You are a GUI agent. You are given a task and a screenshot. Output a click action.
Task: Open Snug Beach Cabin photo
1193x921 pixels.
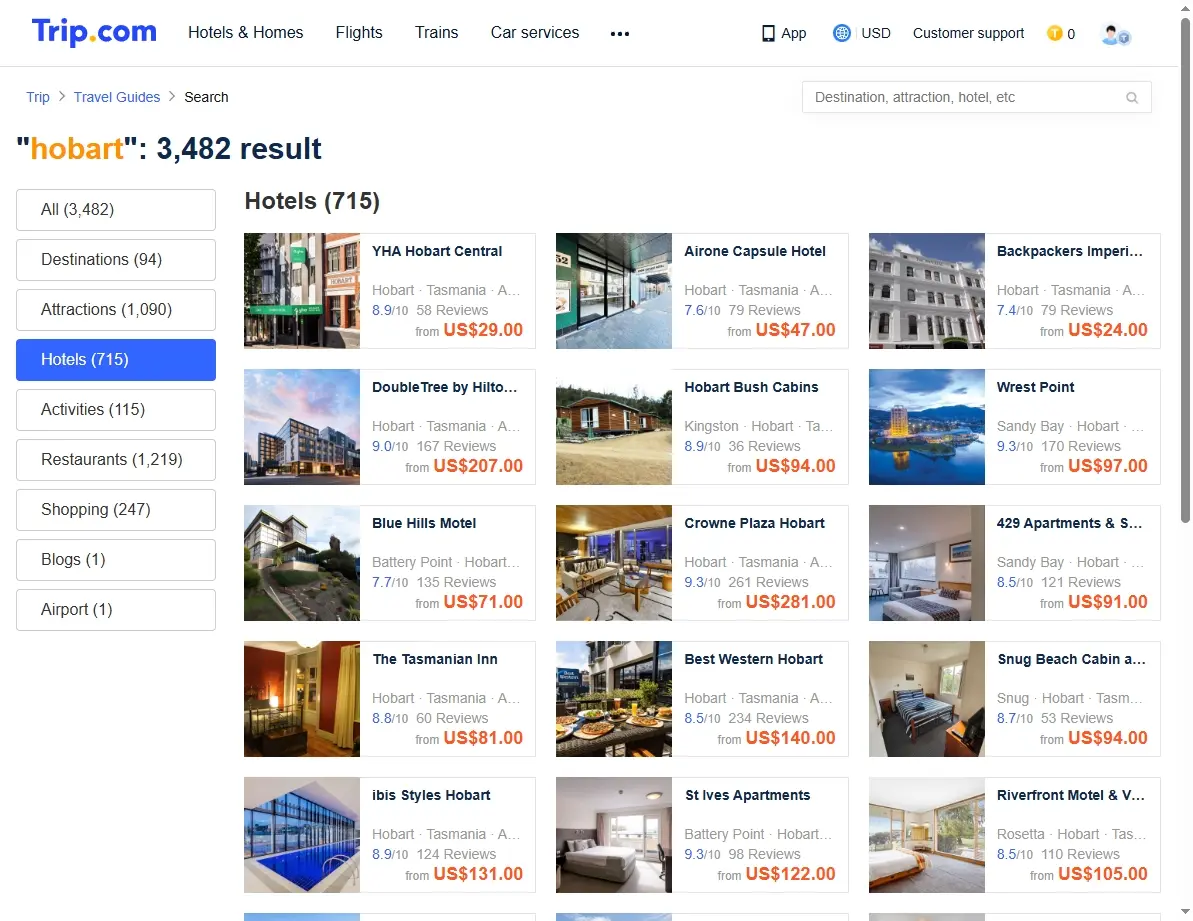[x=927, y=700]
